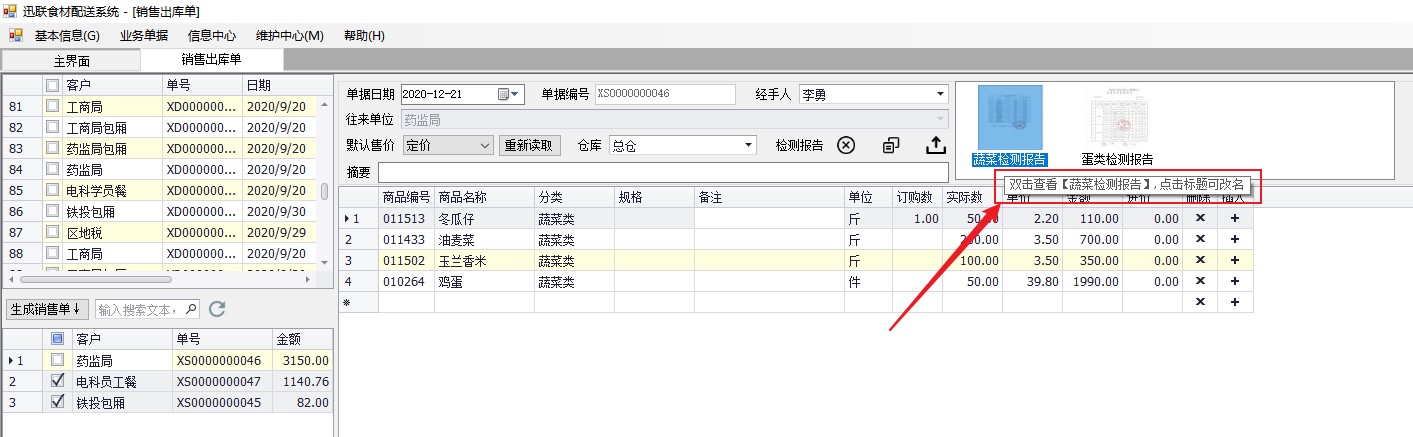Viewport: 1413px width, 437px height.
Task: Toggle select-all checkbox in lower list header
Action: pos(57,339)
